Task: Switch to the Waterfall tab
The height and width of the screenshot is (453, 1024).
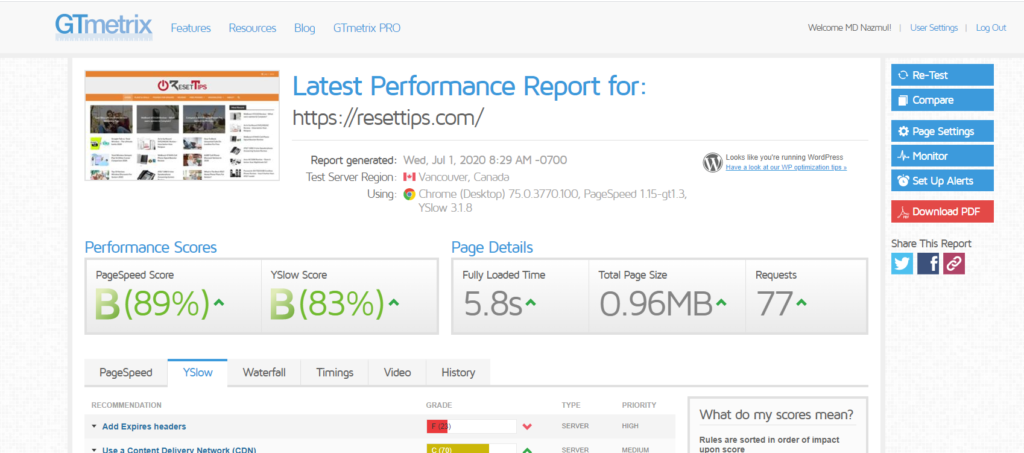Action: (264, 373)
